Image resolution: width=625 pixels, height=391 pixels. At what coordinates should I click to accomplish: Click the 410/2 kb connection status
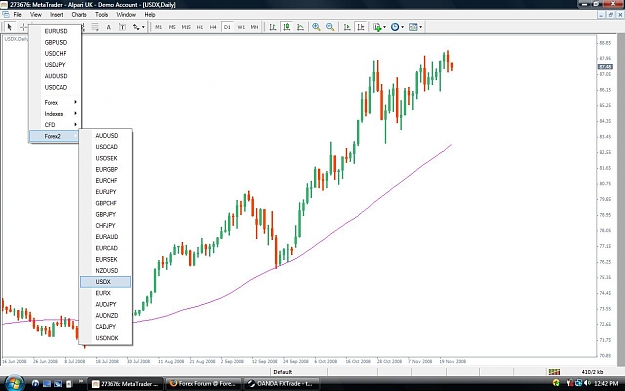click(x=592, y=372)
